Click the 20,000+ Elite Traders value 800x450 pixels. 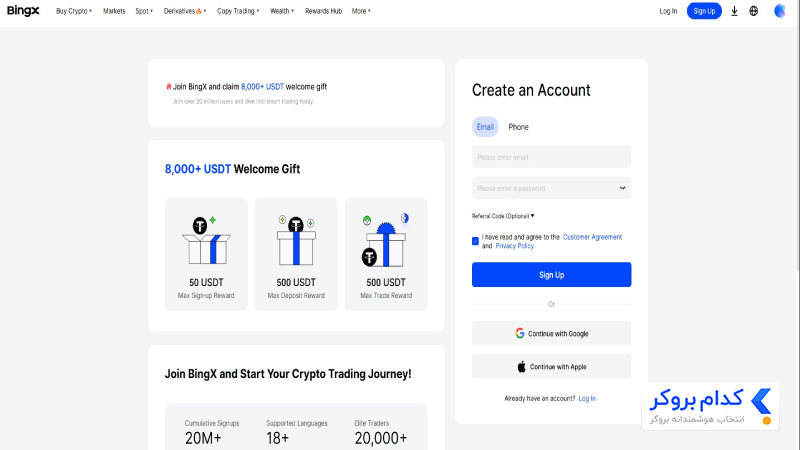click(x=381, y=438)
